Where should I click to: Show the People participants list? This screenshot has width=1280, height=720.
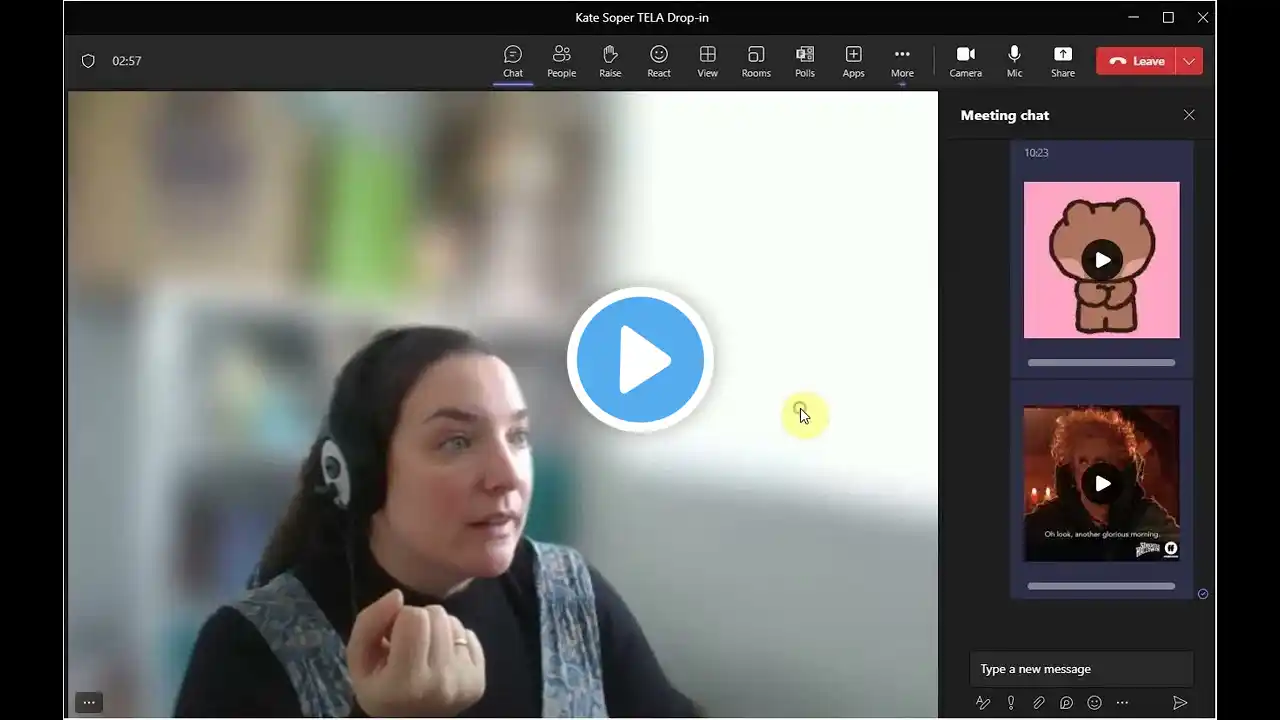tap(561, 61)
